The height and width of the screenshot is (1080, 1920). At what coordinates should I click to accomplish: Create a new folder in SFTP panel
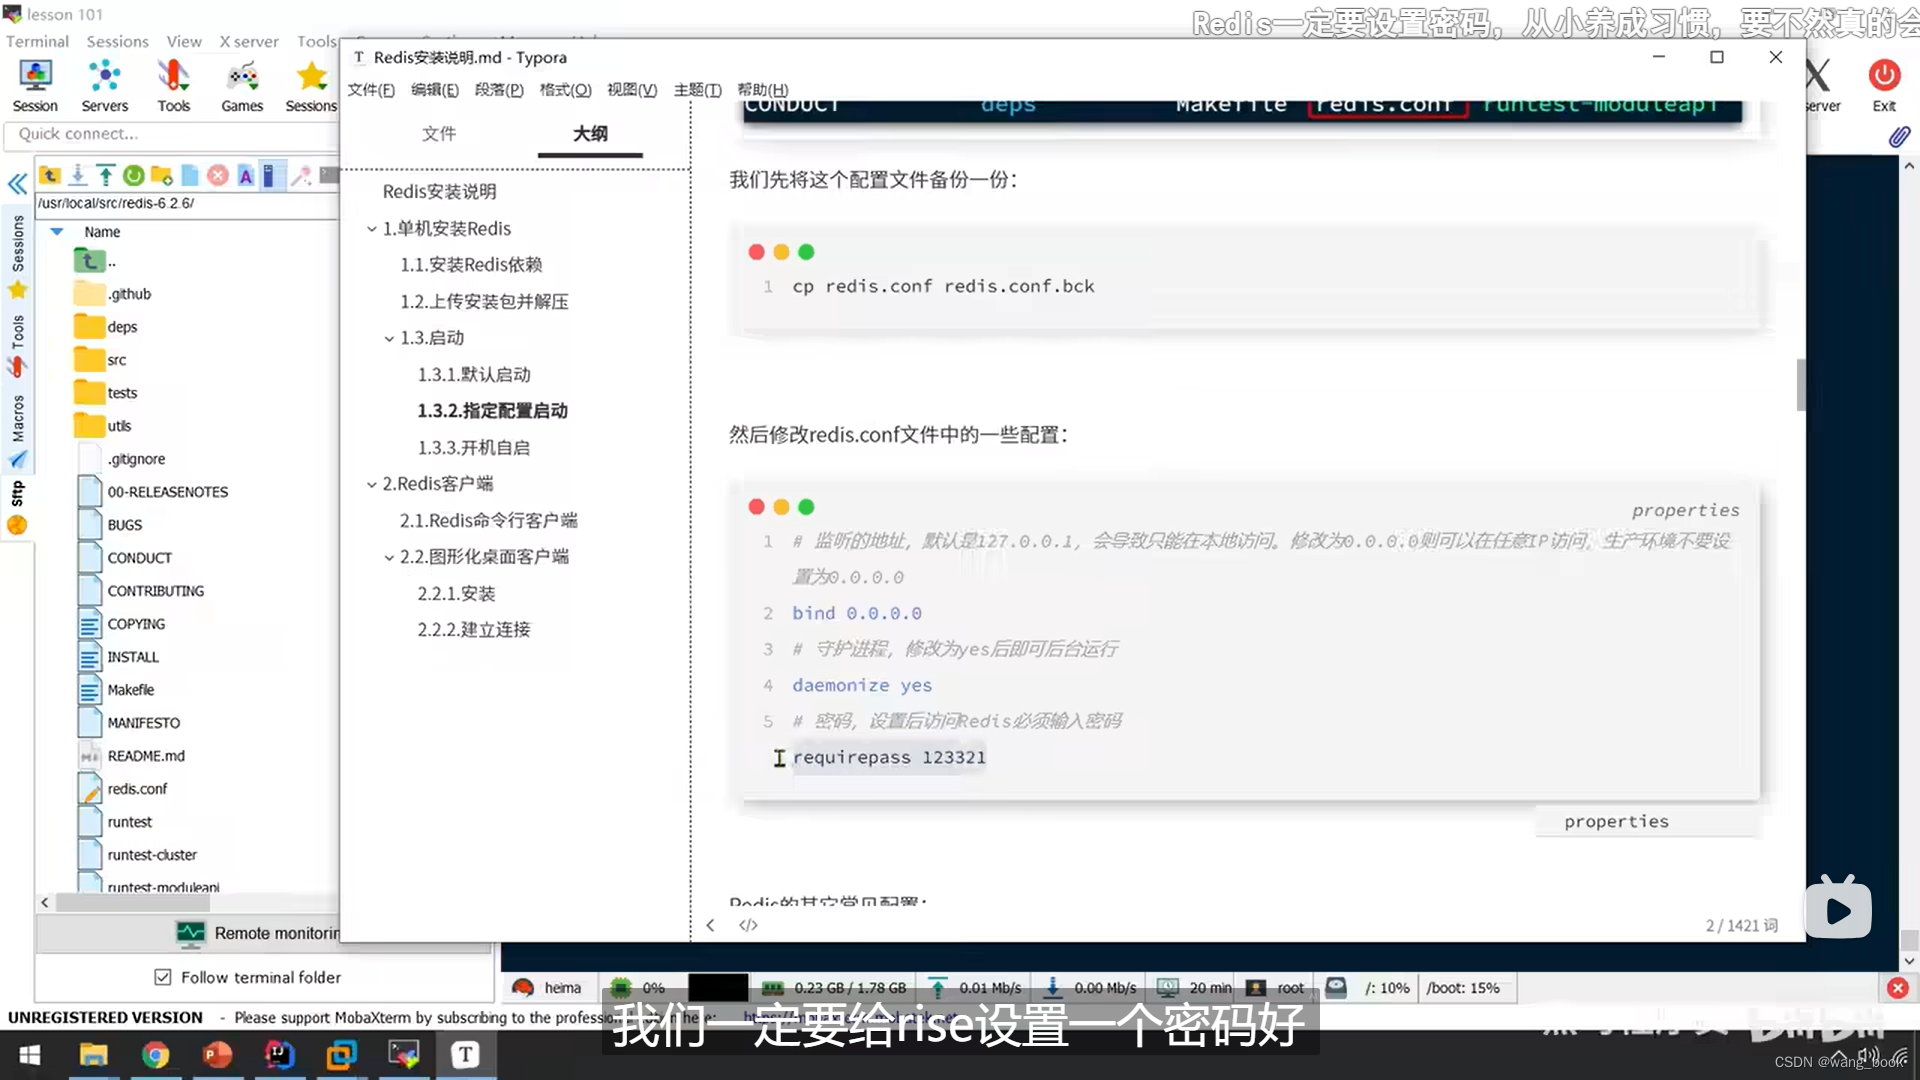(161, 175)
